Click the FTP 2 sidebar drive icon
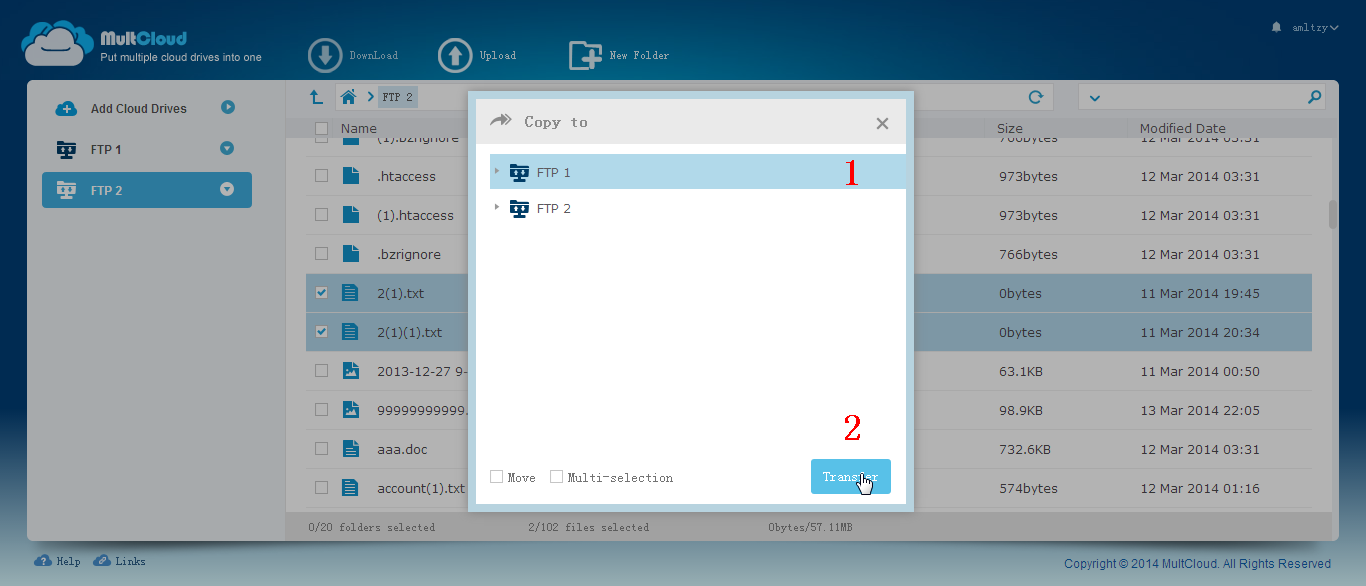Screen dimensions: 1366x586 tap(66, 190)
